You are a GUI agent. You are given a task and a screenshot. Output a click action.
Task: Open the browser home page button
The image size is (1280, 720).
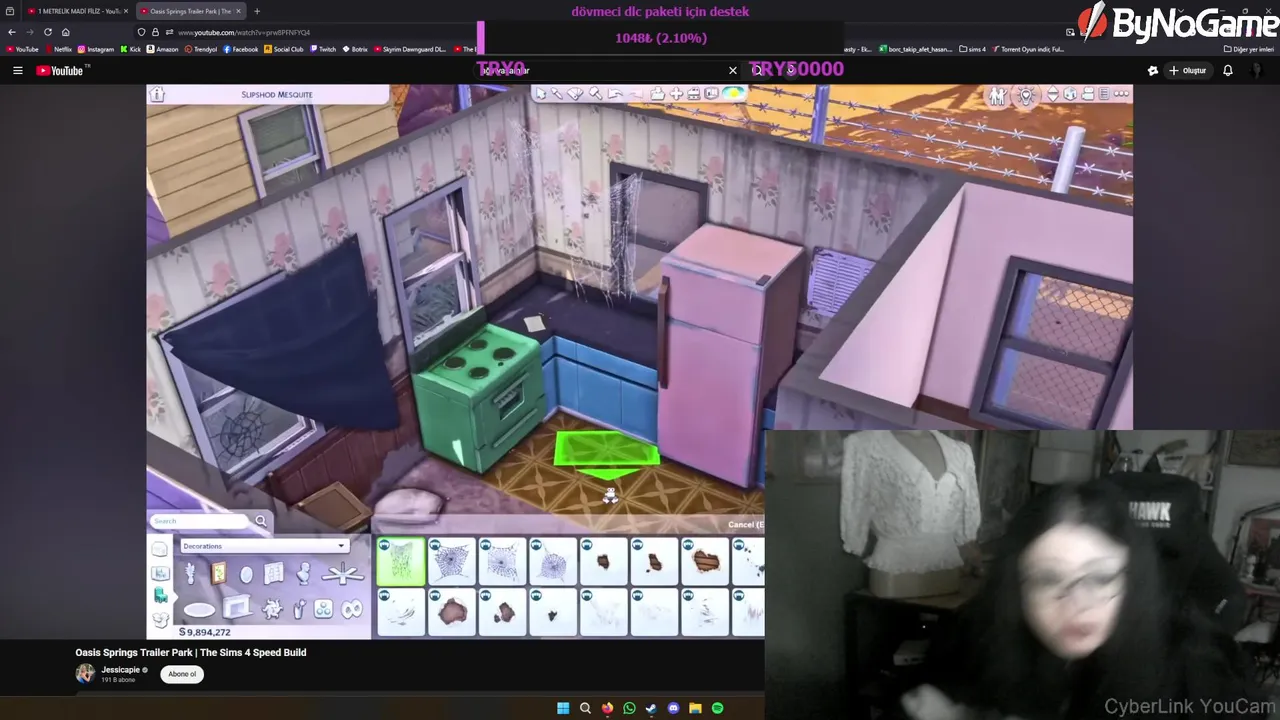pos(66,32)
